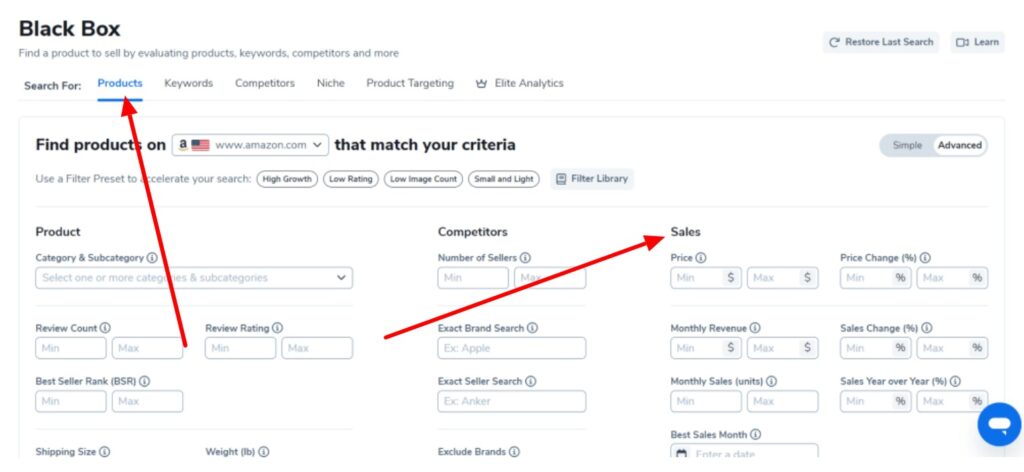Click the info icon next to Number of Sellers
1024x472 pixels.
pos(525,258)
